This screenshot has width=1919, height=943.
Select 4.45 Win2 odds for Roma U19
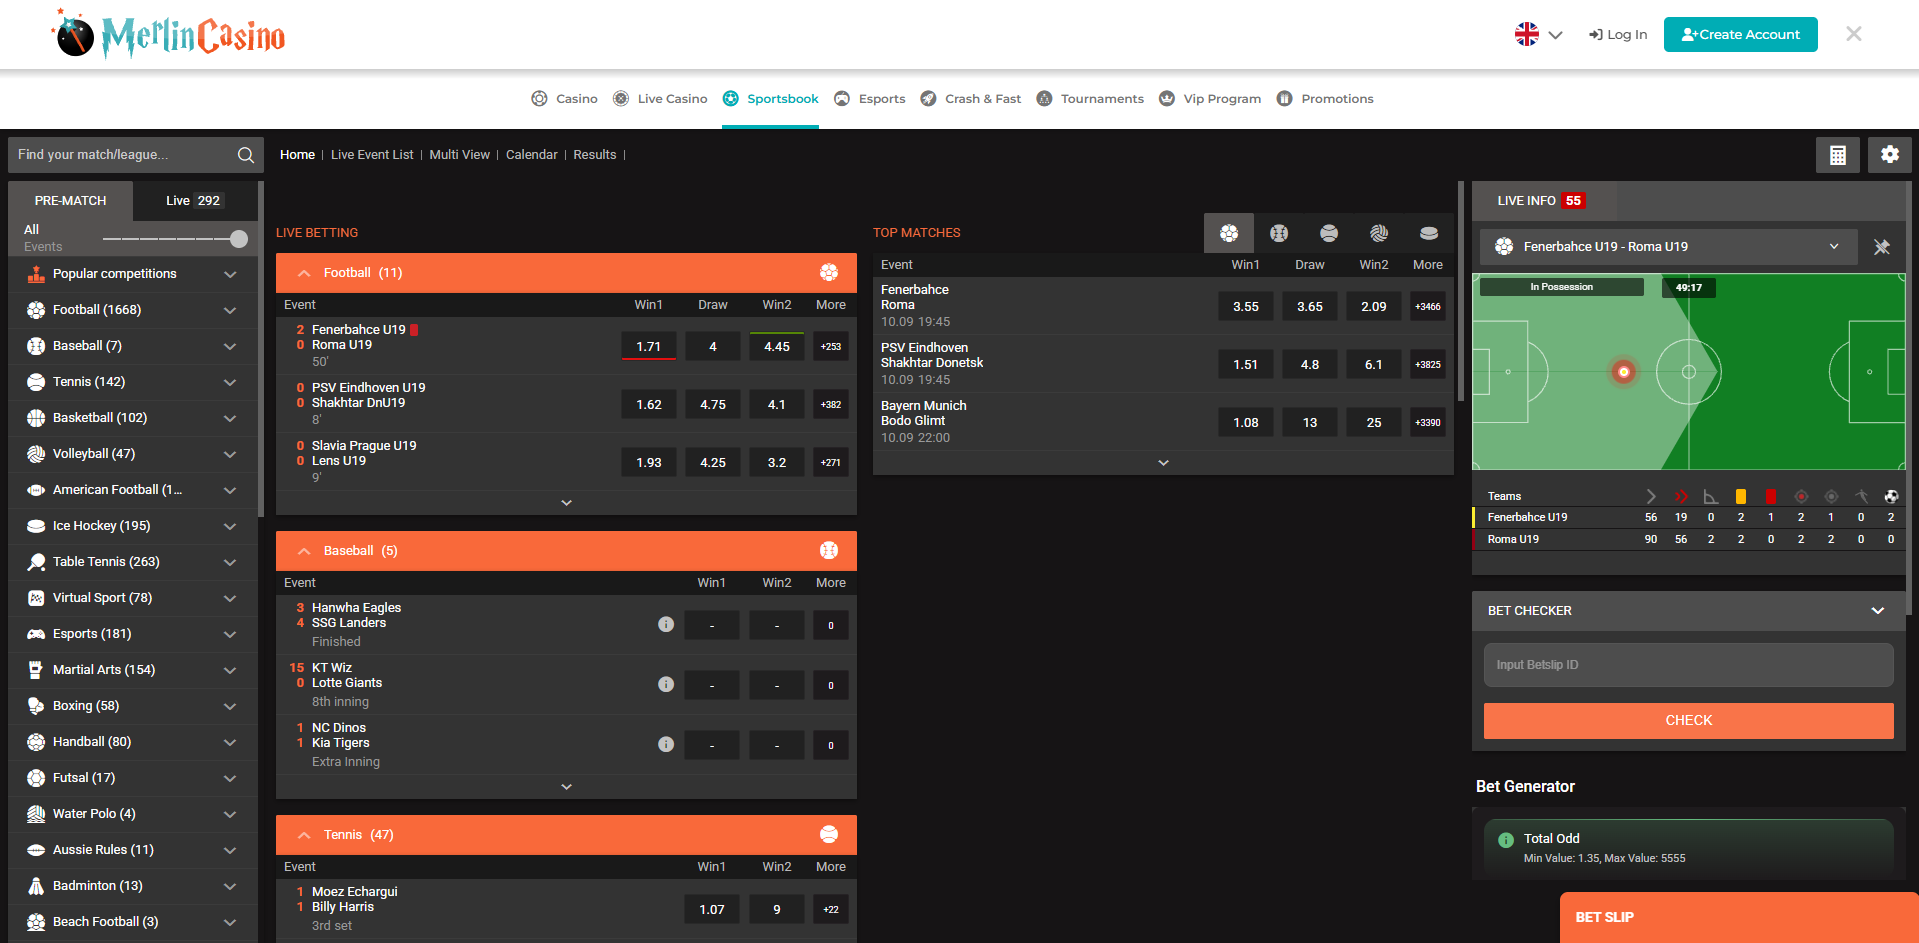click(x=777, y=347)
